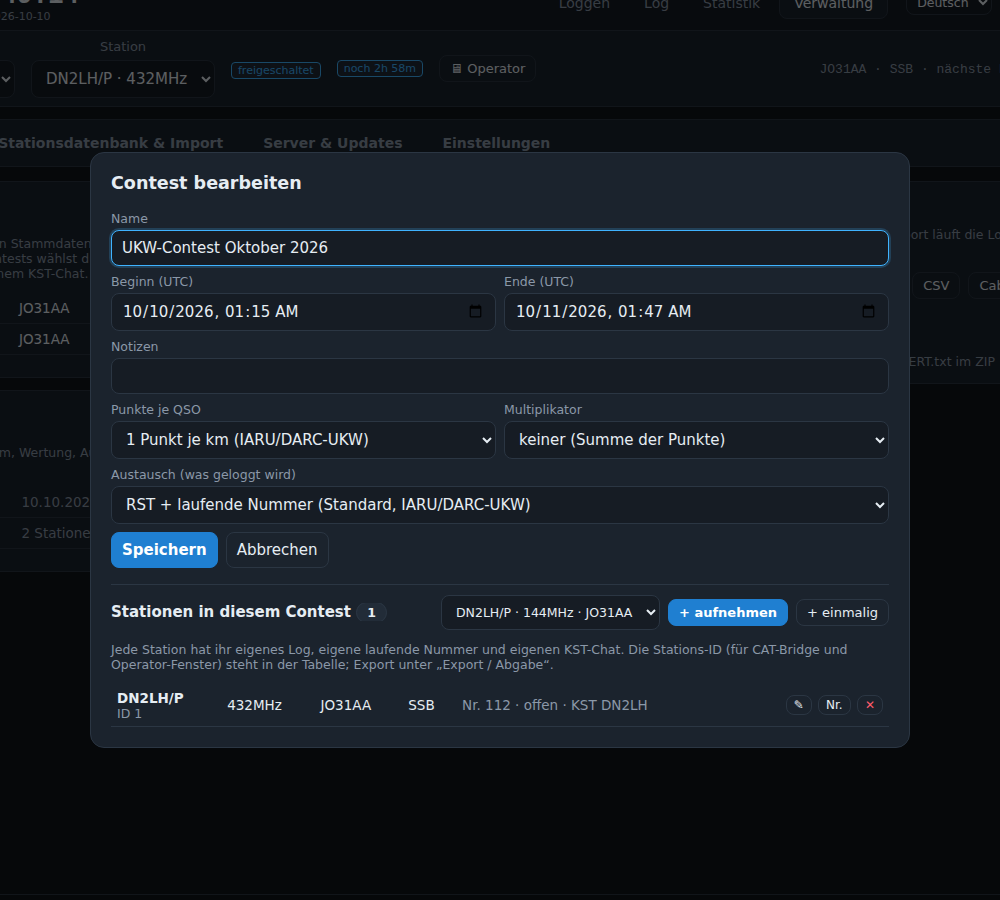This screenshot has width=1000, height=900.
Task: Click the Beginn (UTC) date field
Action: (x=303, y=312)
